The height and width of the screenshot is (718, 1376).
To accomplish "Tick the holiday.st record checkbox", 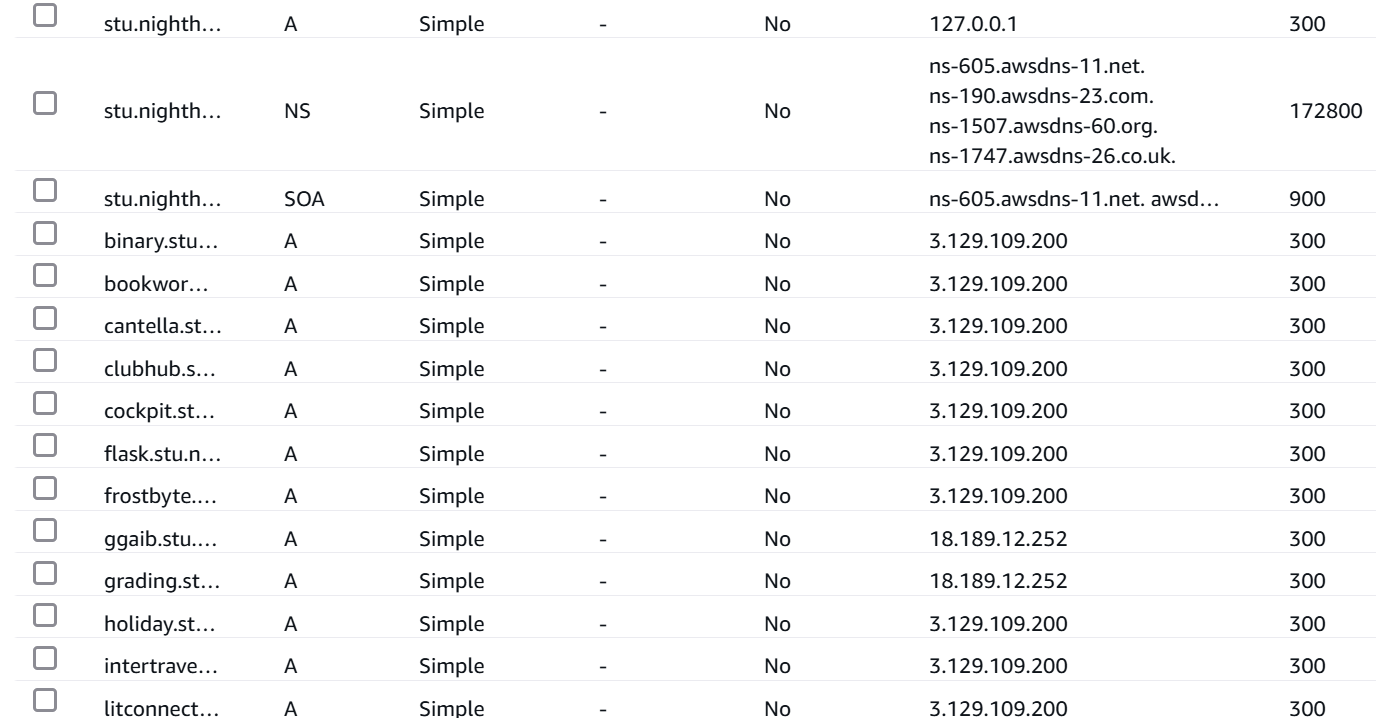I will tap(43, 618).
